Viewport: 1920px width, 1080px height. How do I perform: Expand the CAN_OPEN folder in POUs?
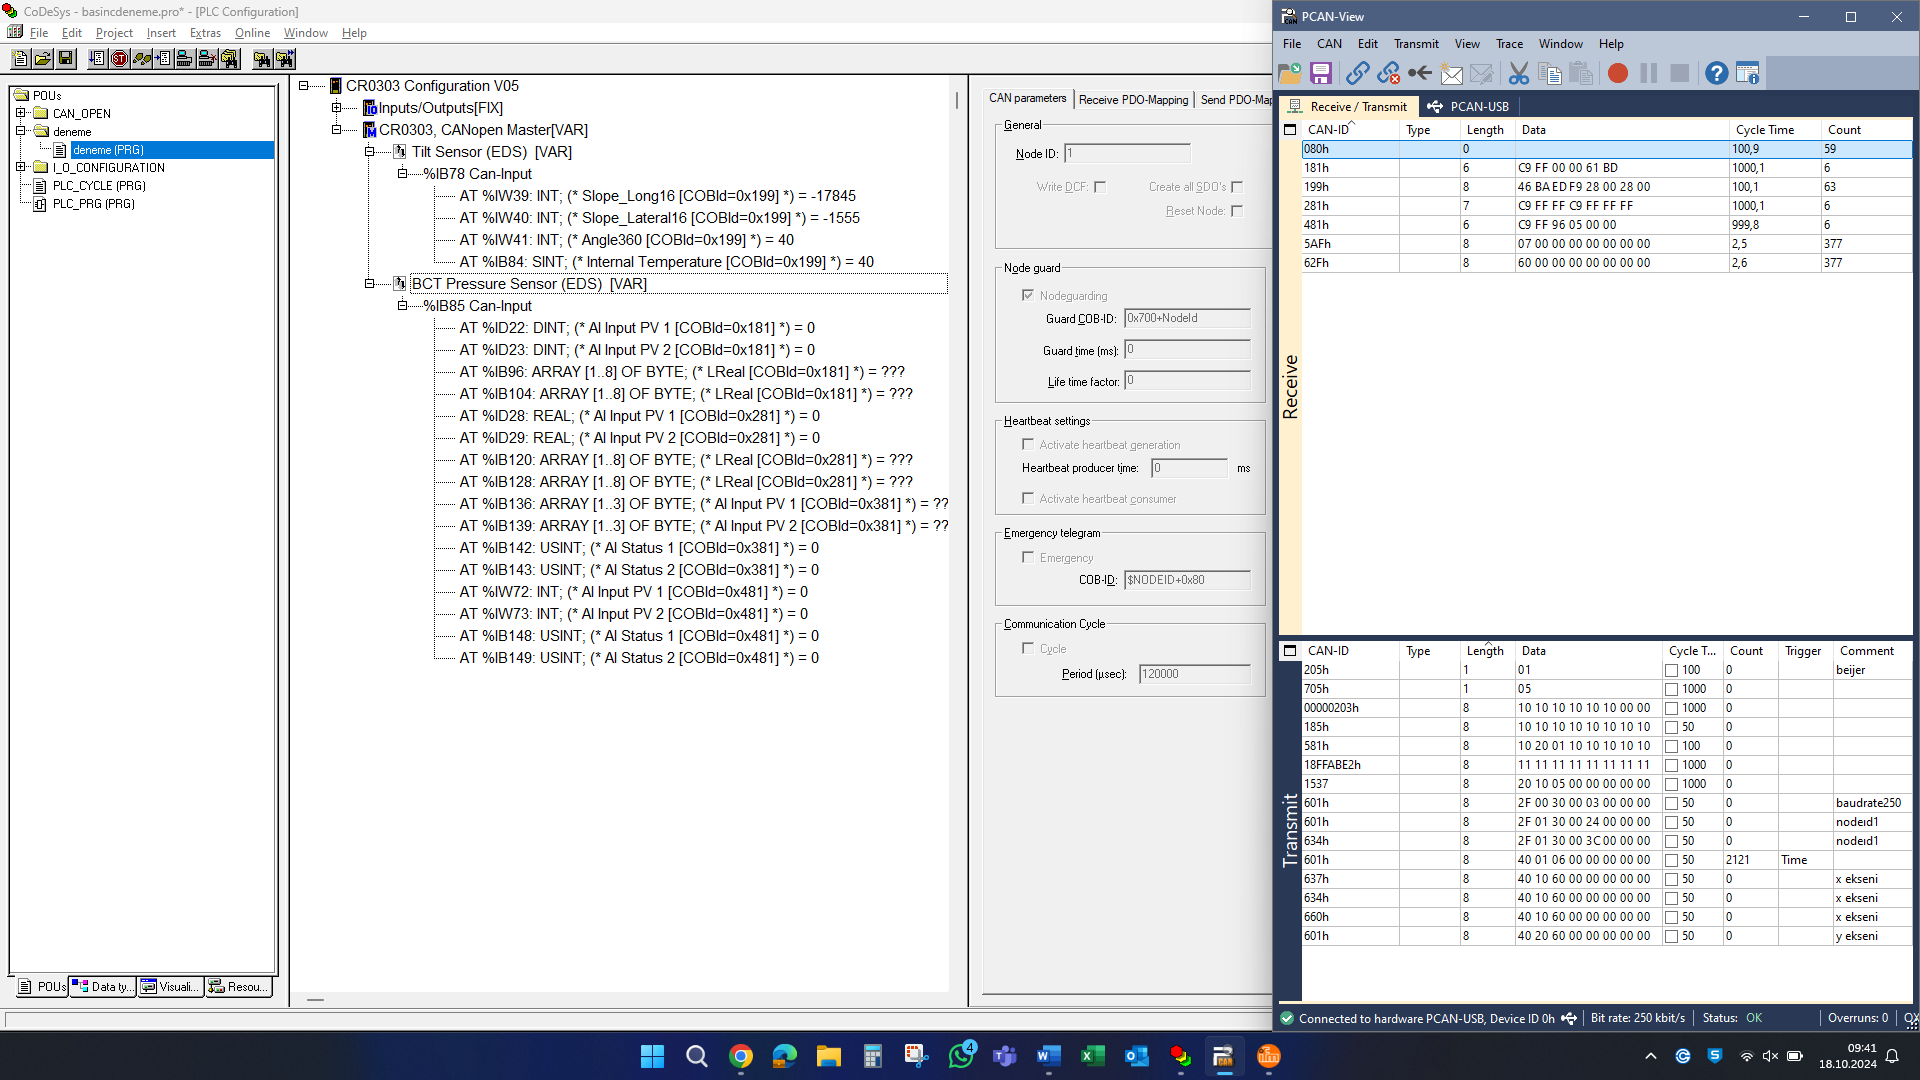point(20,113)
